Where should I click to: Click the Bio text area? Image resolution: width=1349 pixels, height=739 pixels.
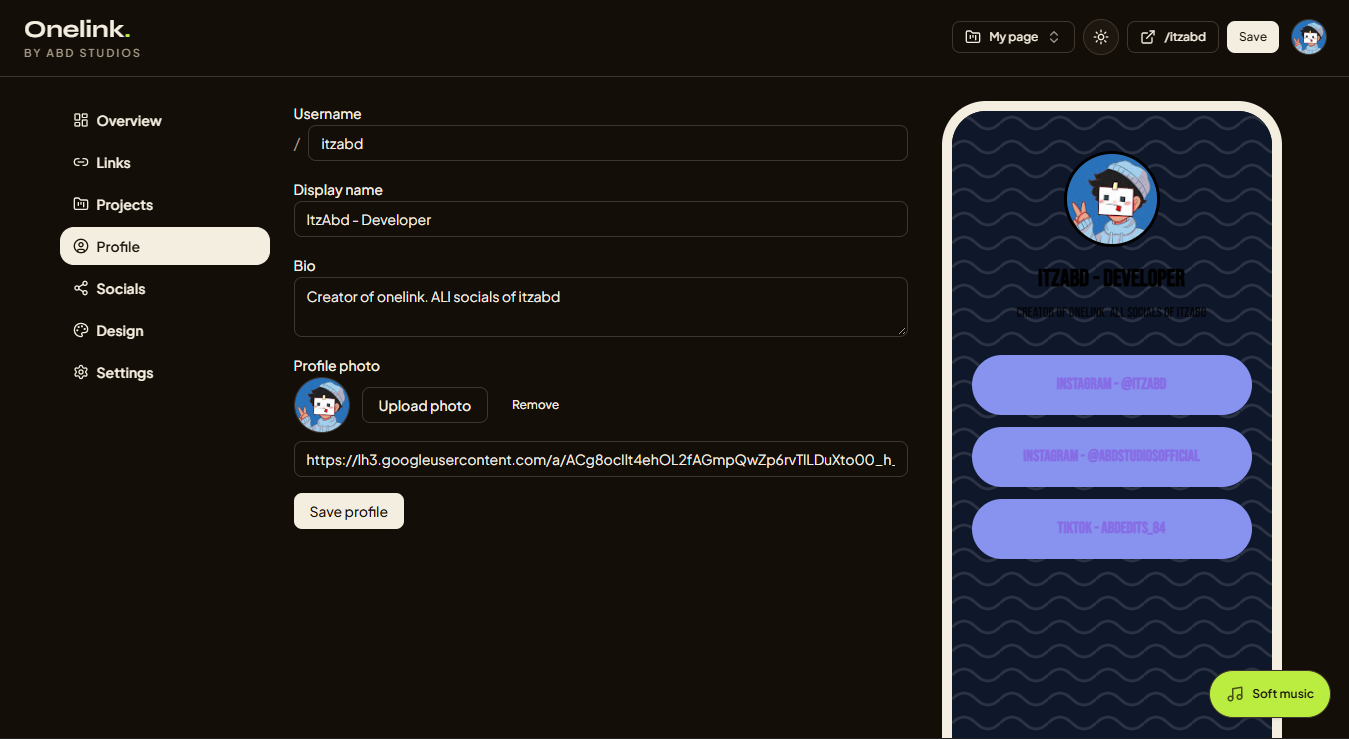601,307
